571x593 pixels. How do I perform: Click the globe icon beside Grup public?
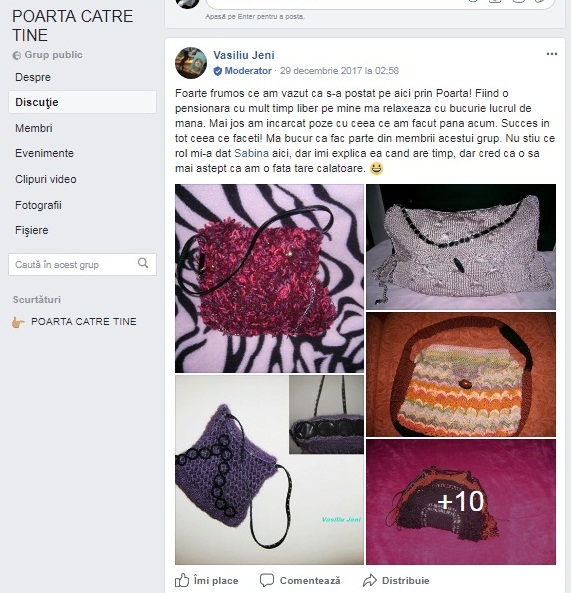point(17,56)
